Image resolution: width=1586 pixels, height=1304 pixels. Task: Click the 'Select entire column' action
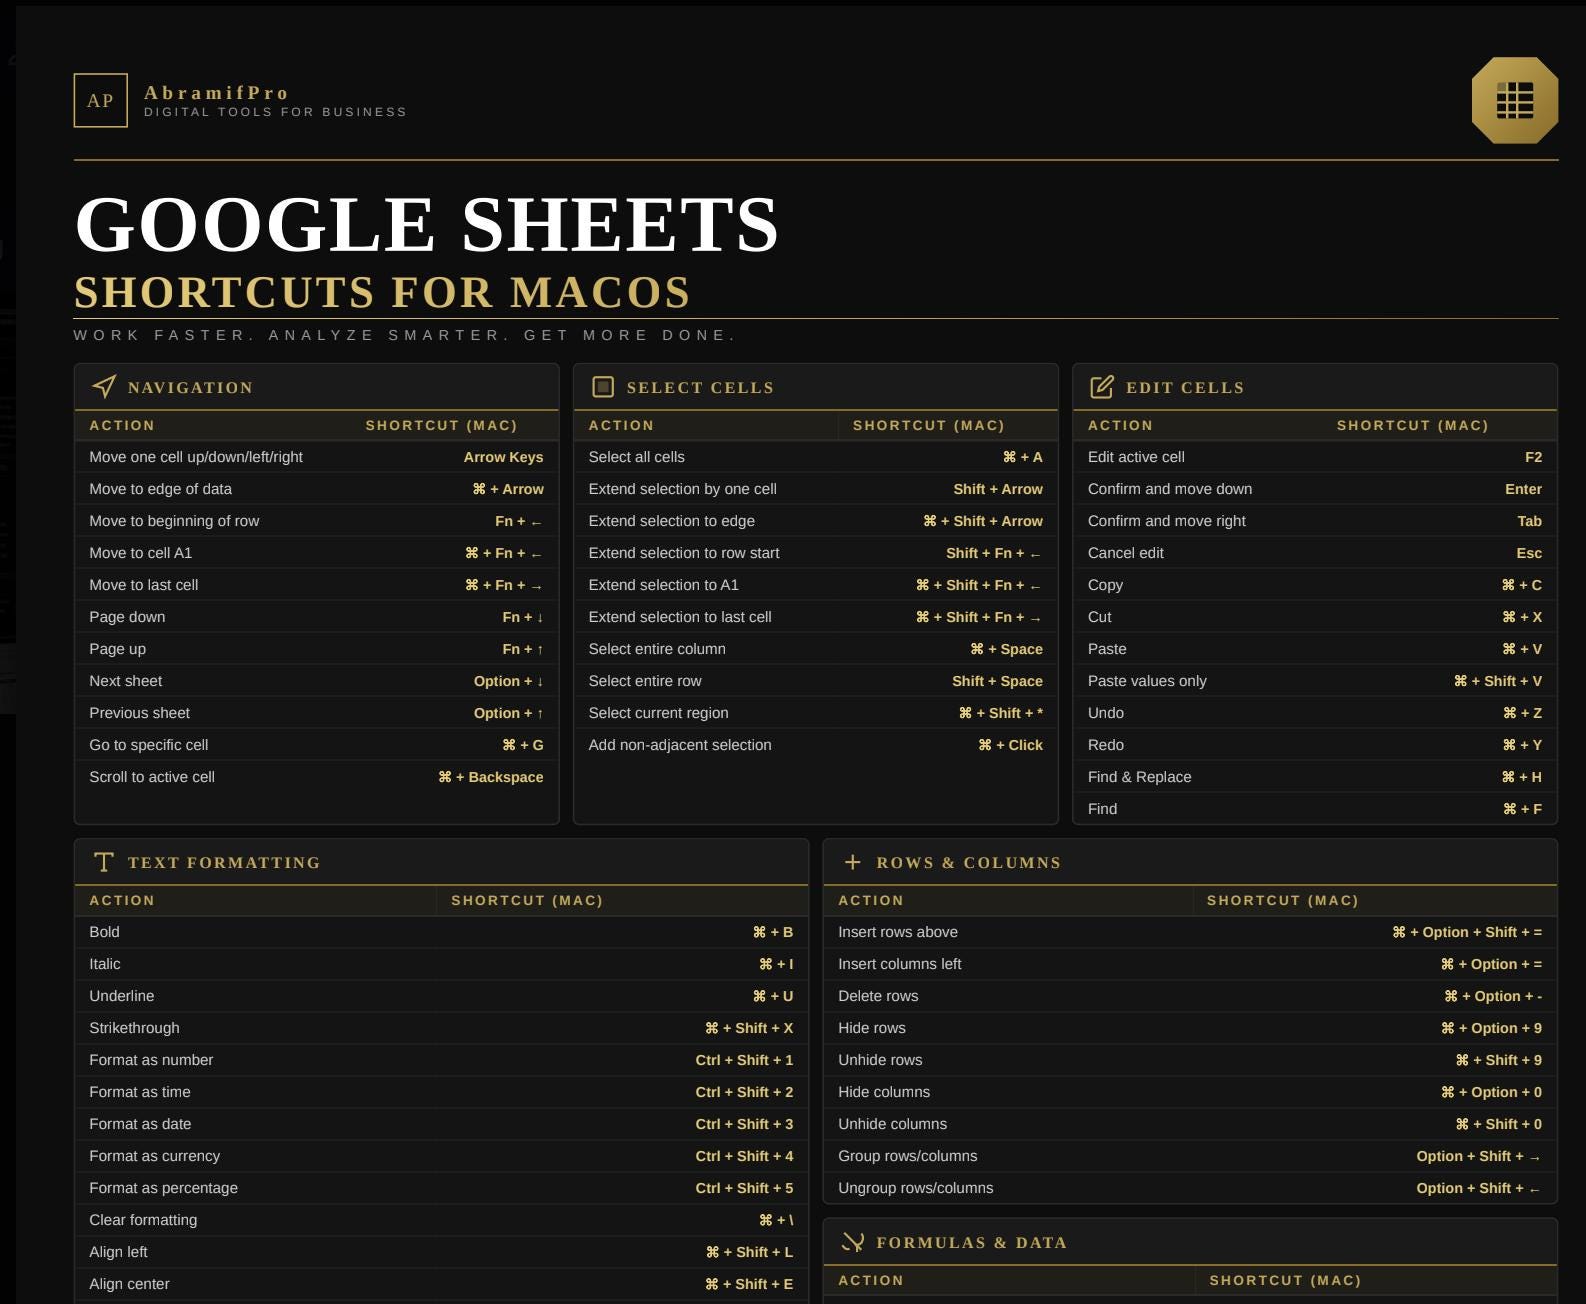click(657, 649)
